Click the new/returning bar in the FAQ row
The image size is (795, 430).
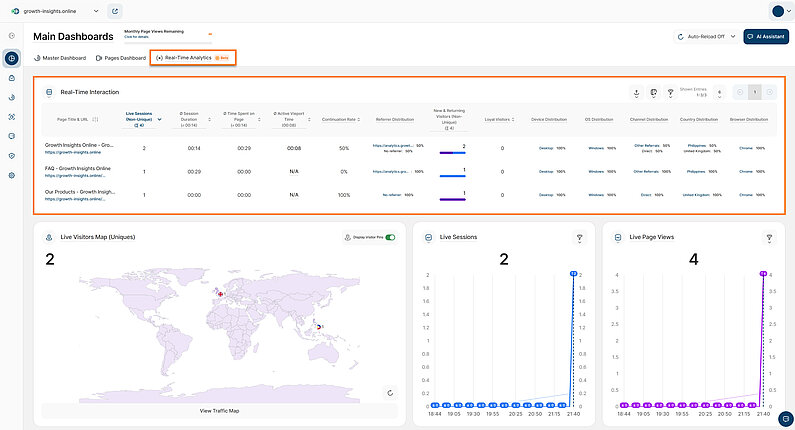(452, 176)
